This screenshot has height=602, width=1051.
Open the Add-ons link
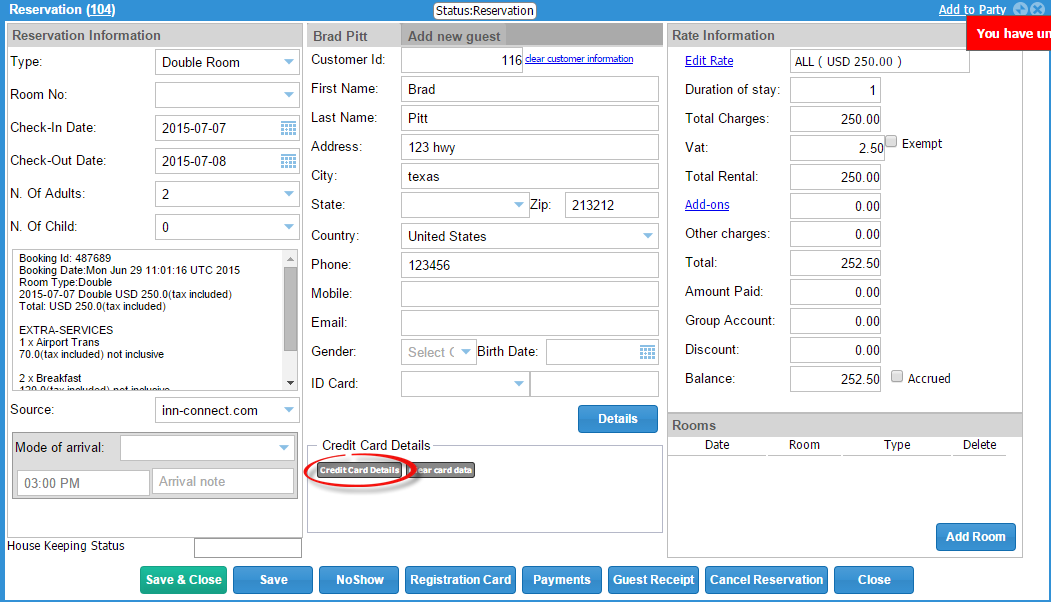707,205
